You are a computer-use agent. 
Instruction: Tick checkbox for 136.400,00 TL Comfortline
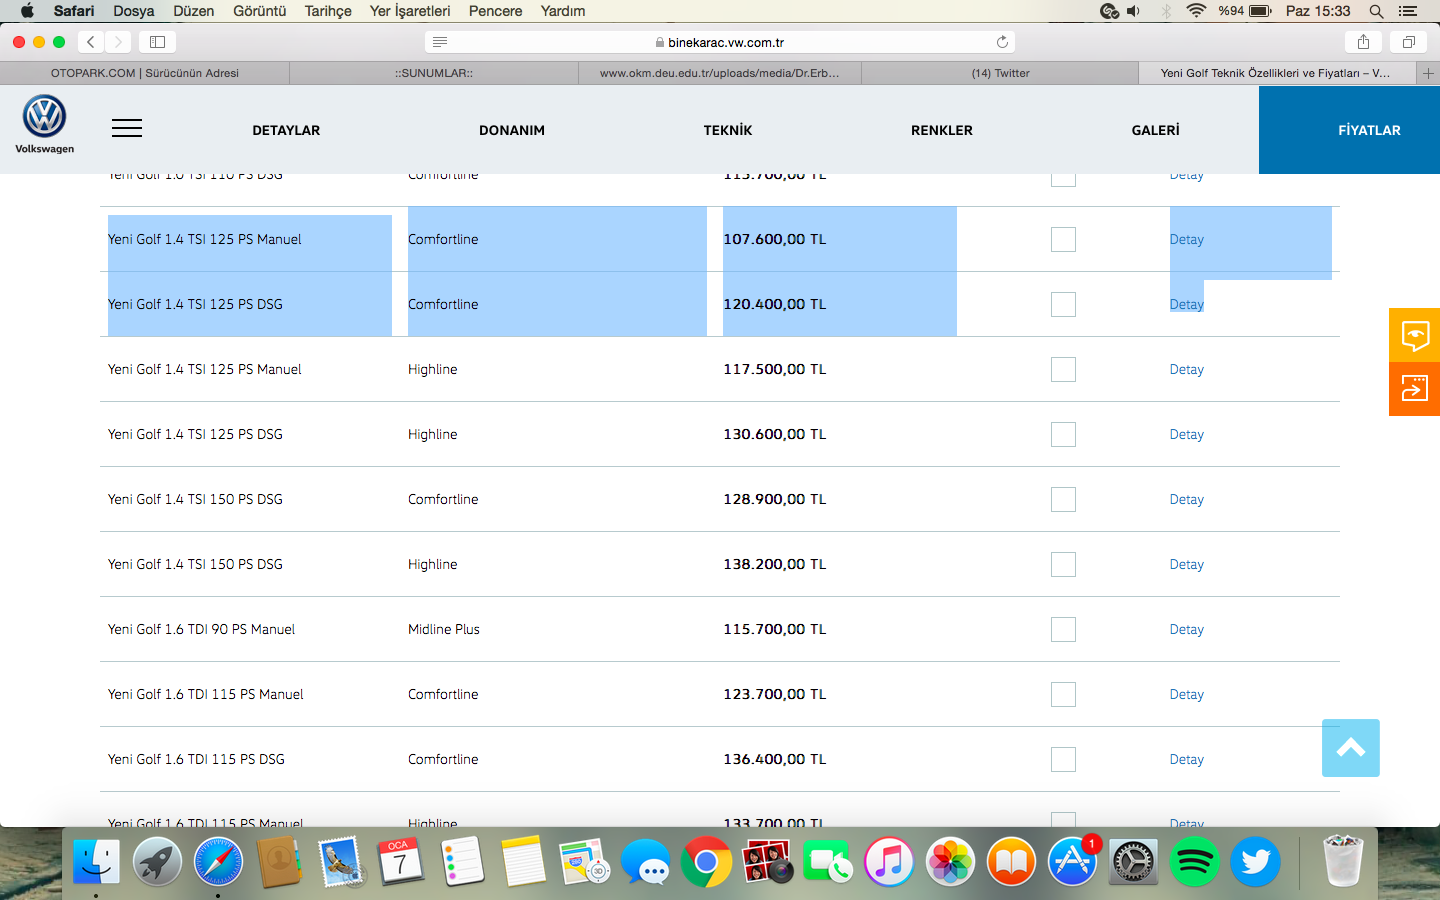pyautogui.click(x=1063, y=759)
